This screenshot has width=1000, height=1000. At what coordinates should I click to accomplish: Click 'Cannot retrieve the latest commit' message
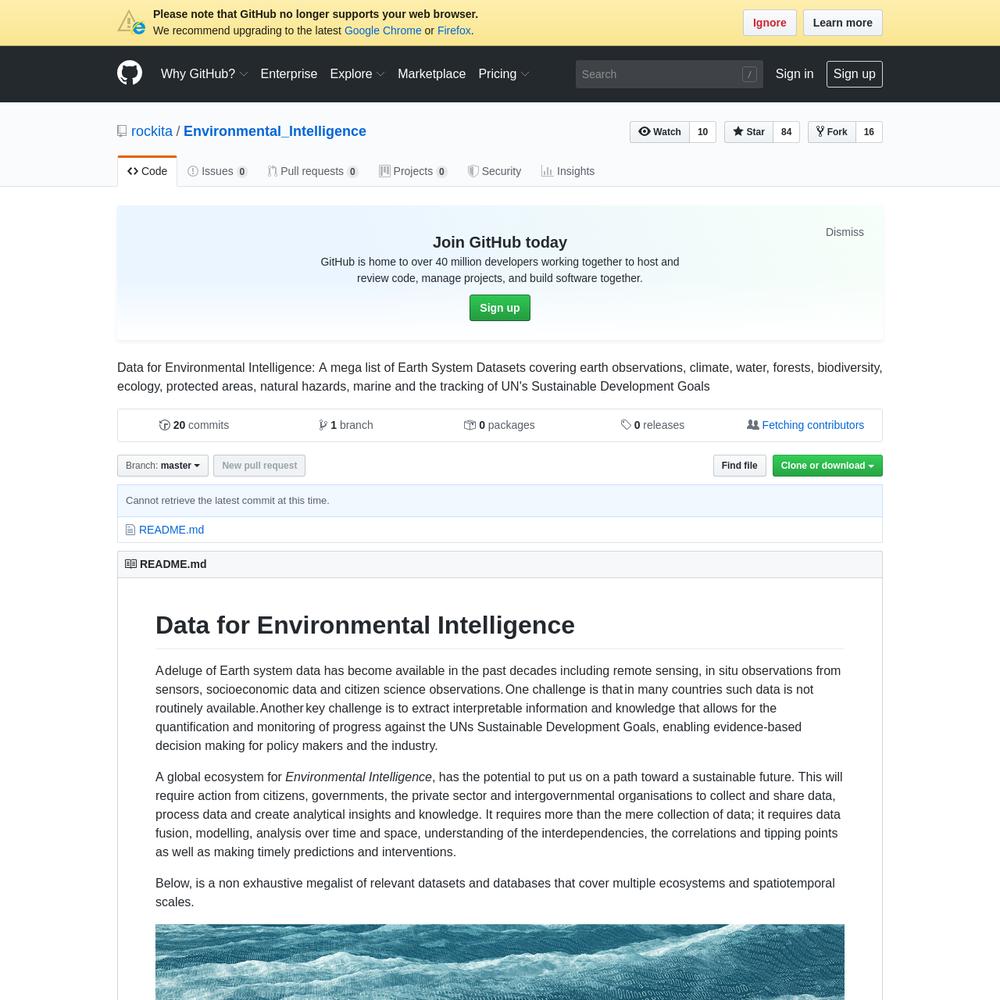[x=228, y=501]
